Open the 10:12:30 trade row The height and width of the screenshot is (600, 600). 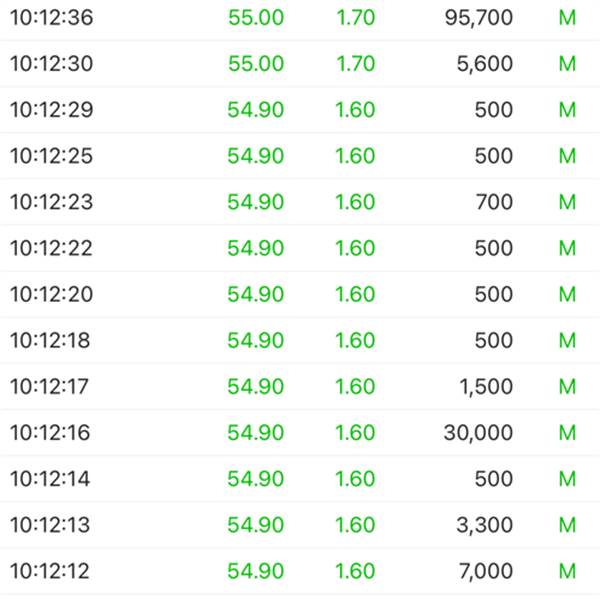pyautogui.click(x=300, y=64)
